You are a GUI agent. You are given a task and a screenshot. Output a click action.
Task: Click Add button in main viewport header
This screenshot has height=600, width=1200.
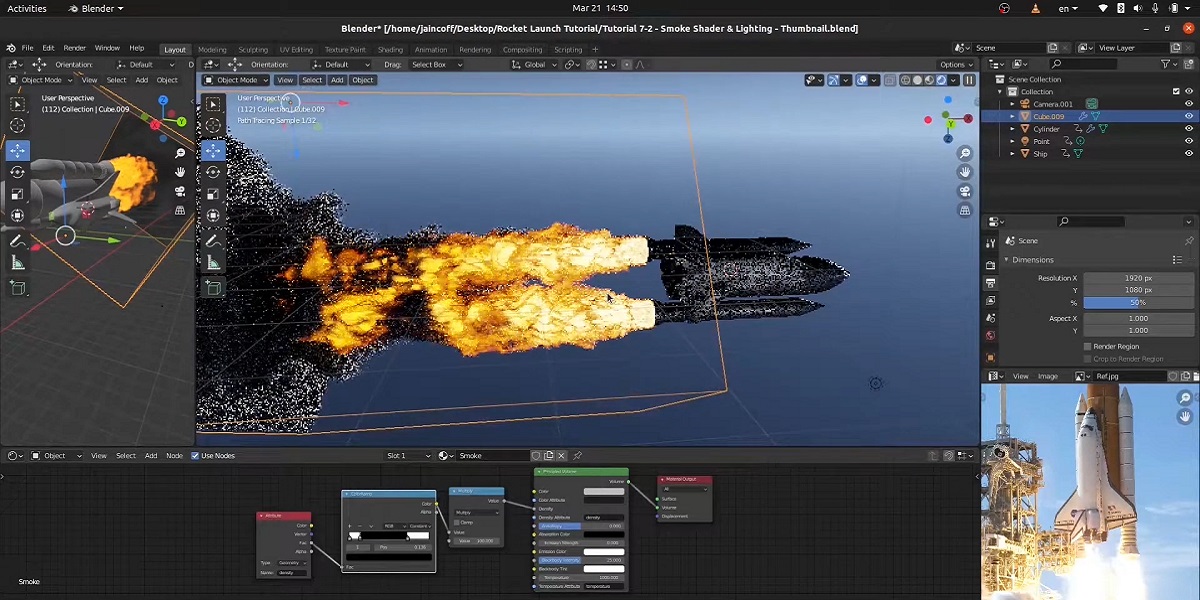click(x=337, y=80)
